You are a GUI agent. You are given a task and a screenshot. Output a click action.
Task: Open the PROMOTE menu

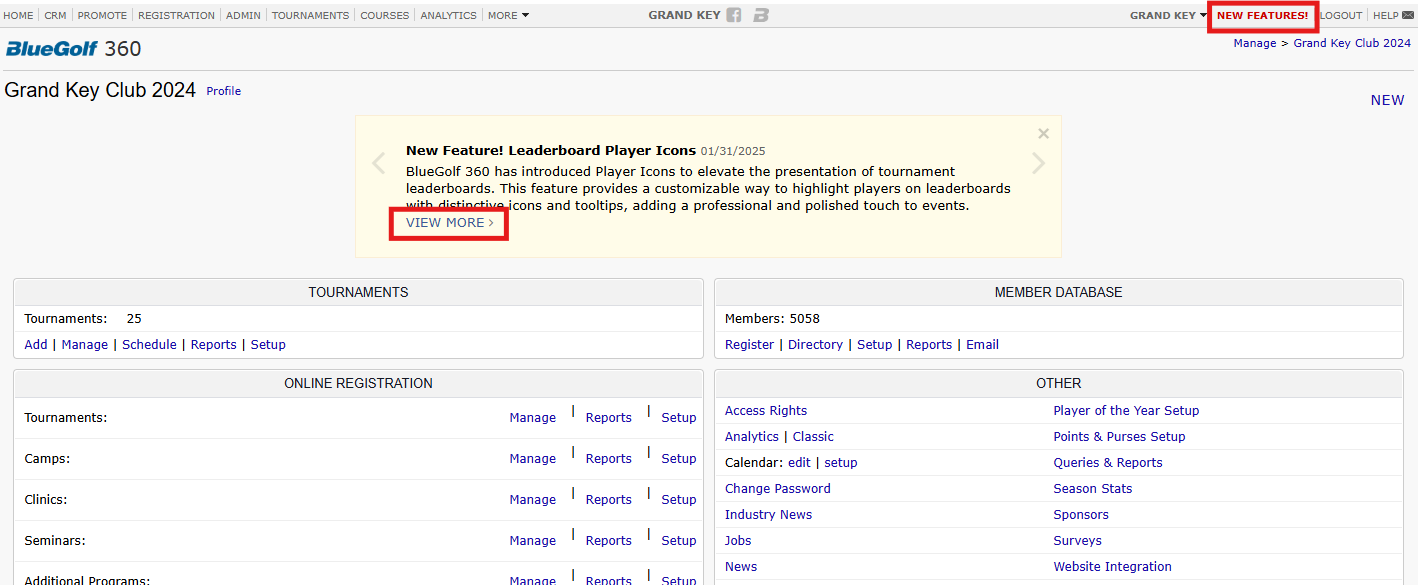[x=102, y=16]
